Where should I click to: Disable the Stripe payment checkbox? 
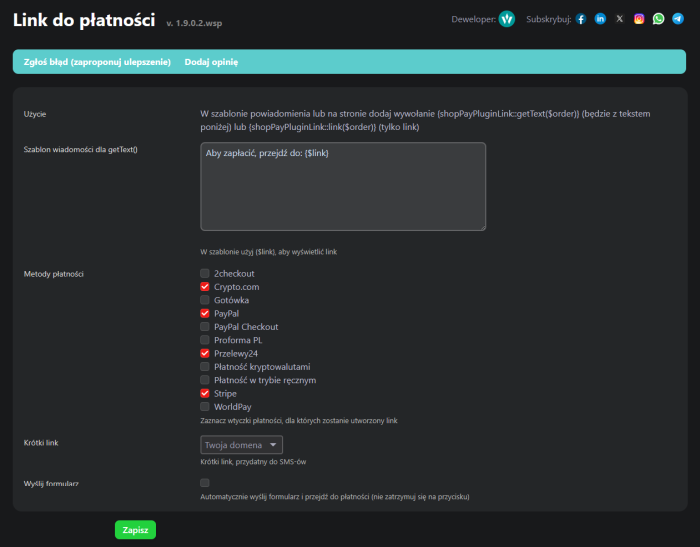pyautogui.click(x=205, y=394)
